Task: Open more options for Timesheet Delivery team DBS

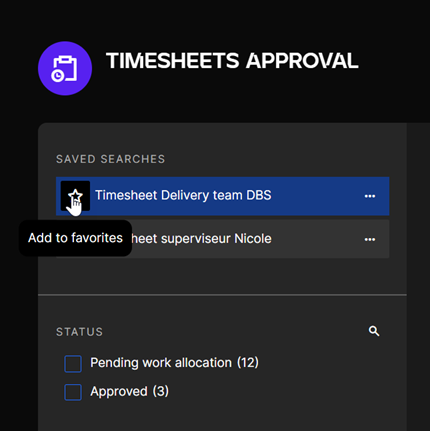Action: pos(370,196)
